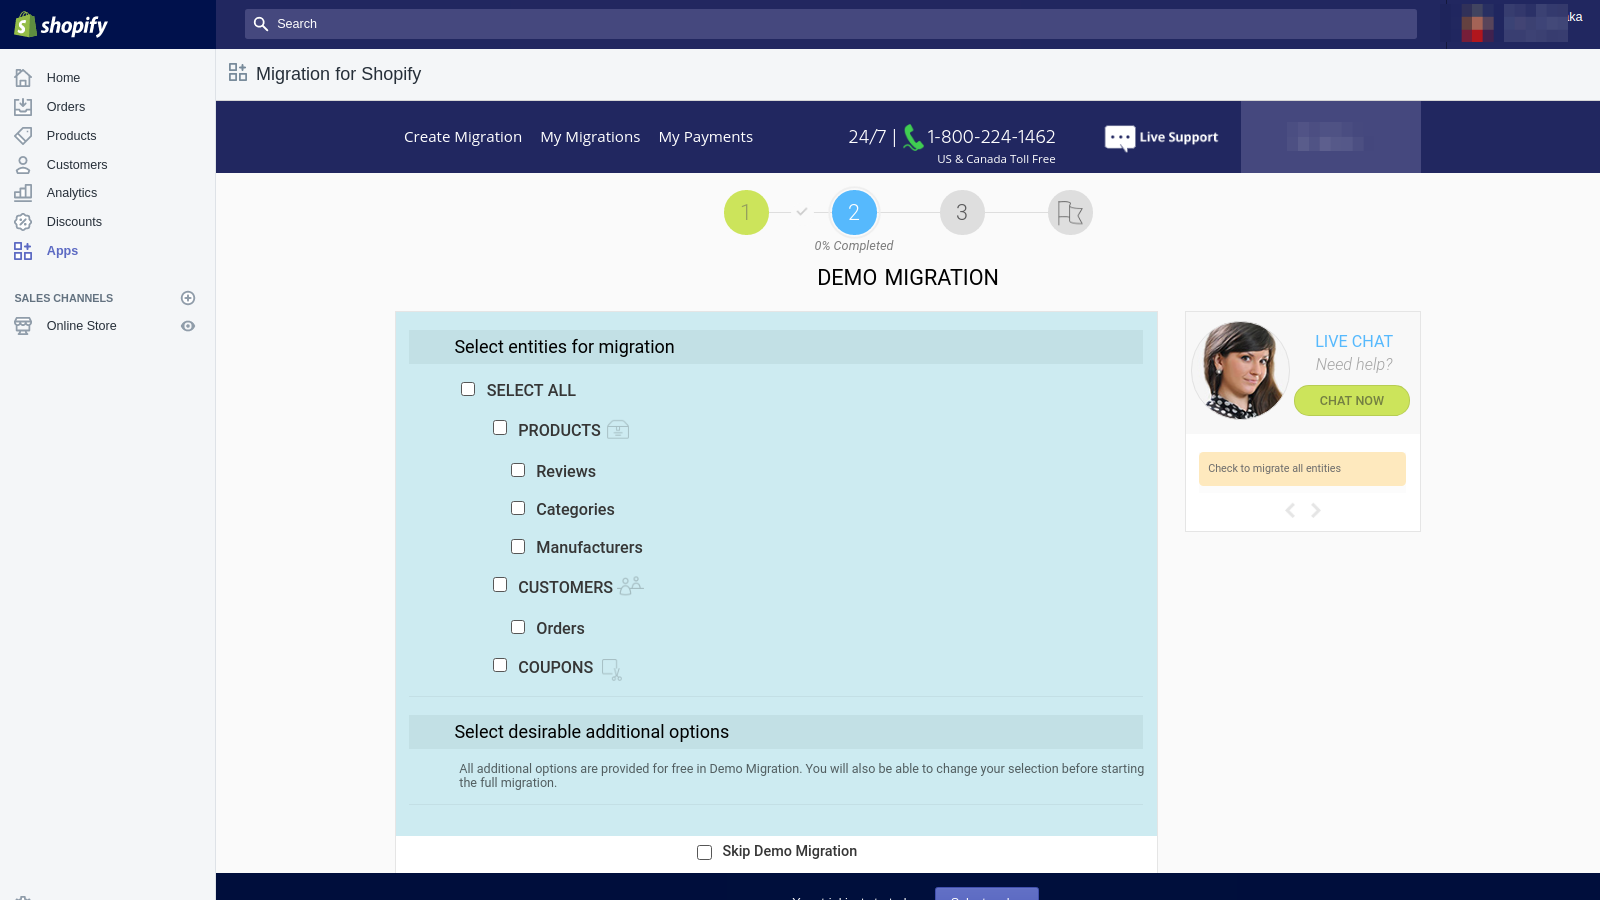Go back to step 1 circle
The width and height of the screenshot is (1600, 900).
click(746, 213)
